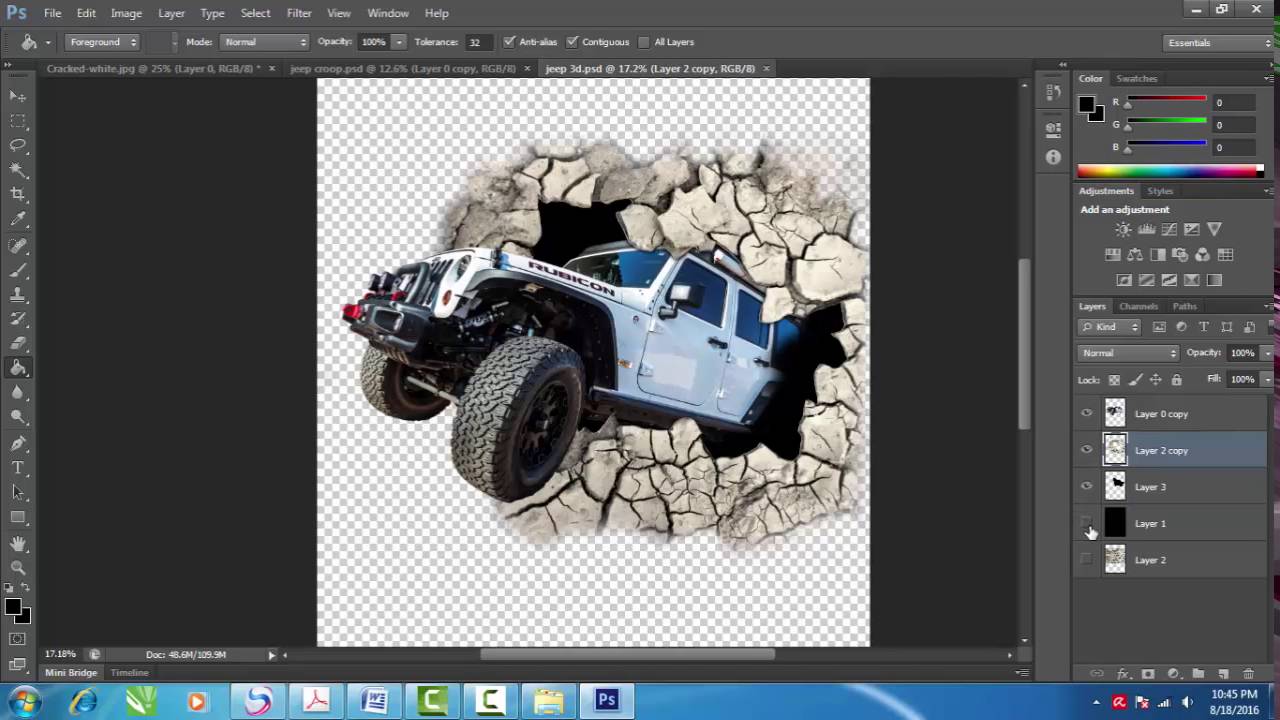This screenshot has width=1280, height=720.
Task: Select the Brush tool
Action: 18,270
